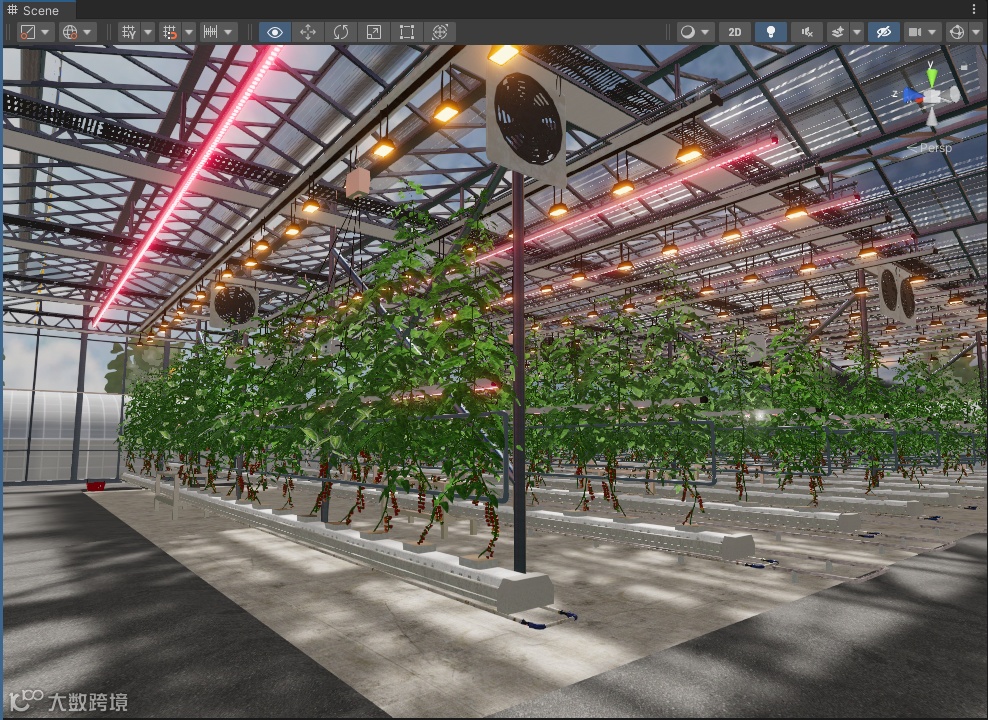Expand the grid visibility options dropdown
The height and width of the screenshot is (720, 988).
148,32
